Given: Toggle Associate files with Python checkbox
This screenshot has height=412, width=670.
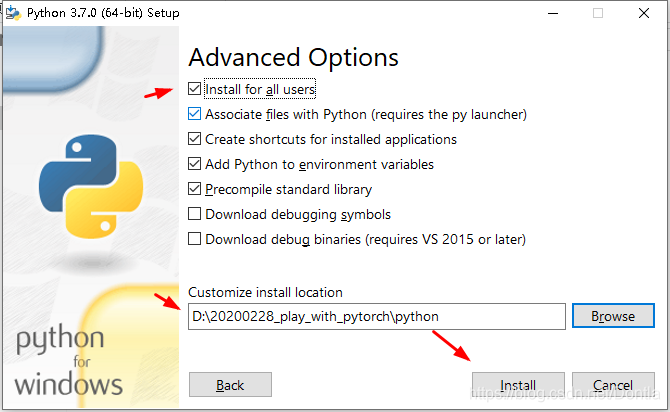Looking at the screenshot, I should (x=194, y=114).
